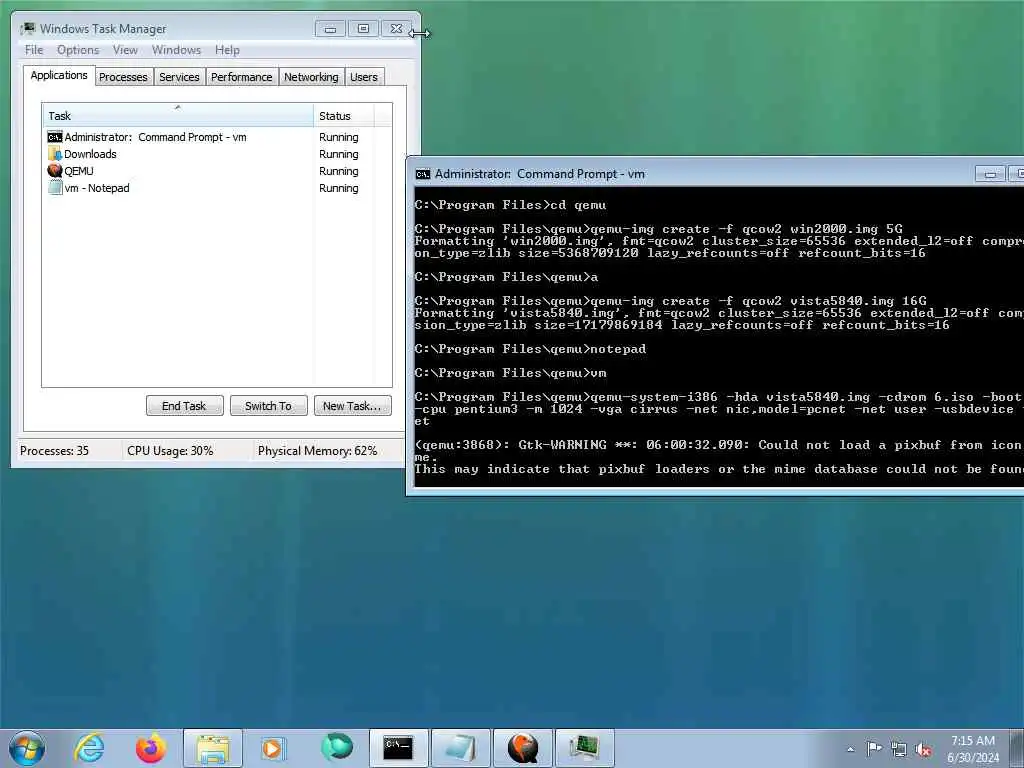
Task: Switch to the Performance tab
Action: click(242, 77)
